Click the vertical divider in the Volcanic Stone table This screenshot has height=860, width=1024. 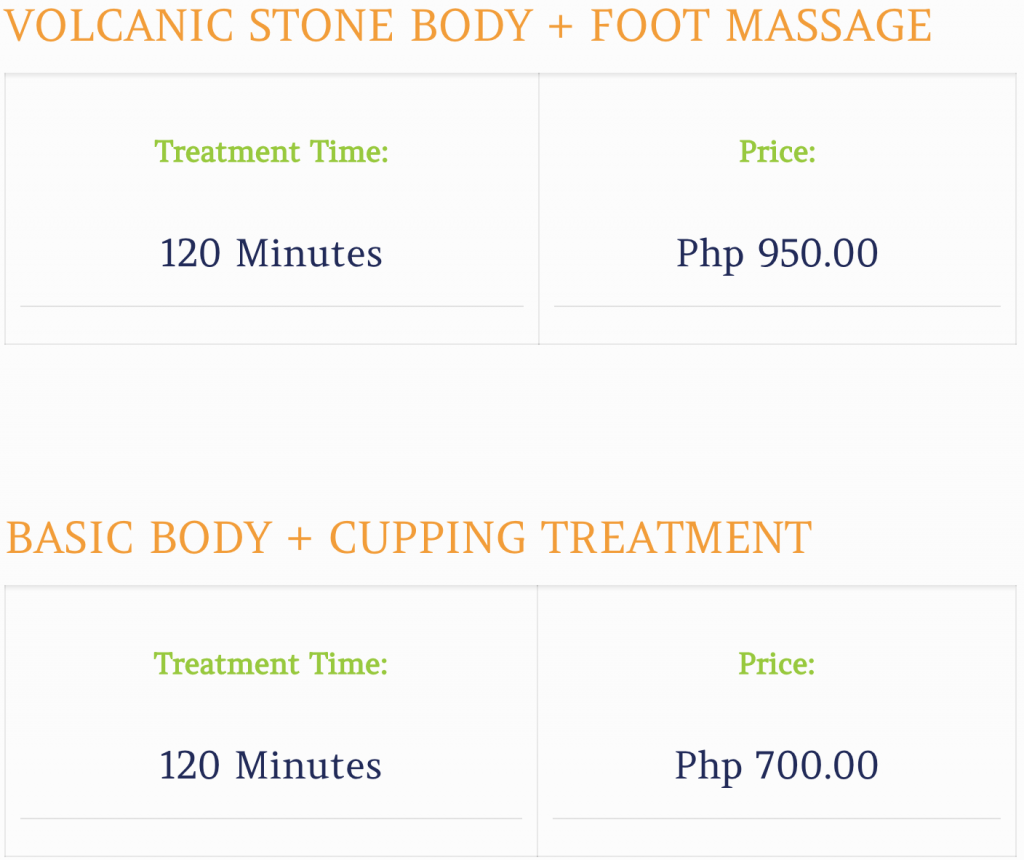[539, 208]
